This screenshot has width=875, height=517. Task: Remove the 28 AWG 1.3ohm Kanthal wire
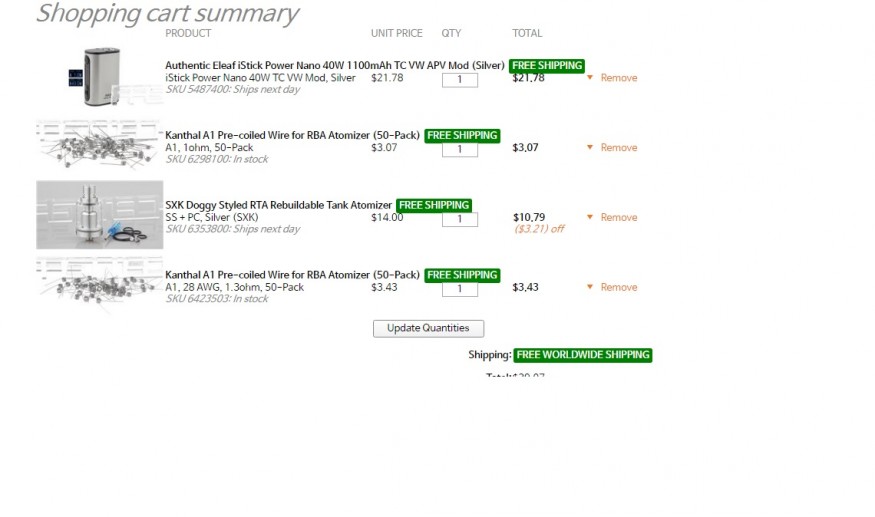(618, 288)
